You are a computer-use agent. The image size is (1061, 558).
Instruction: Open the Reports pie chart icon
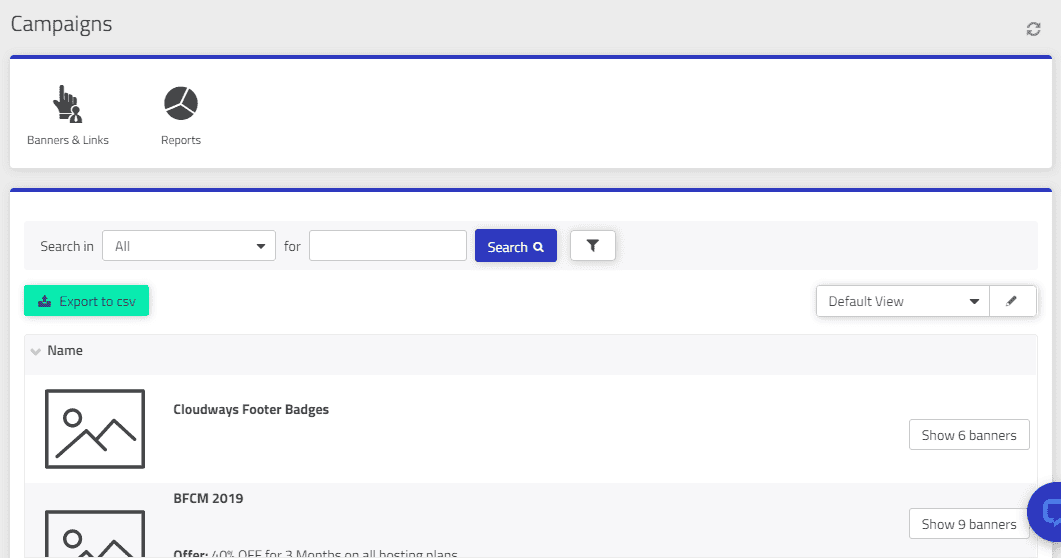click(181, 103)
